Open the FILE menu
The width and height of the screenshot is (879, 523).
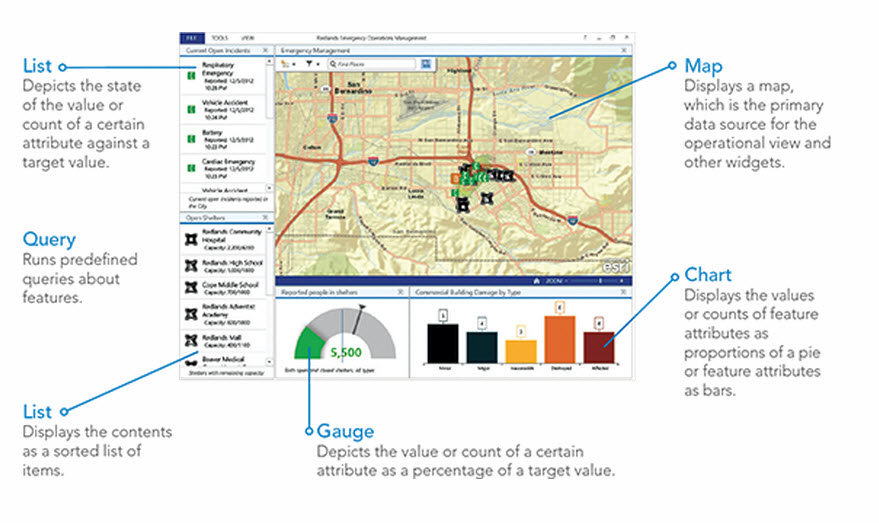(192, 38)
